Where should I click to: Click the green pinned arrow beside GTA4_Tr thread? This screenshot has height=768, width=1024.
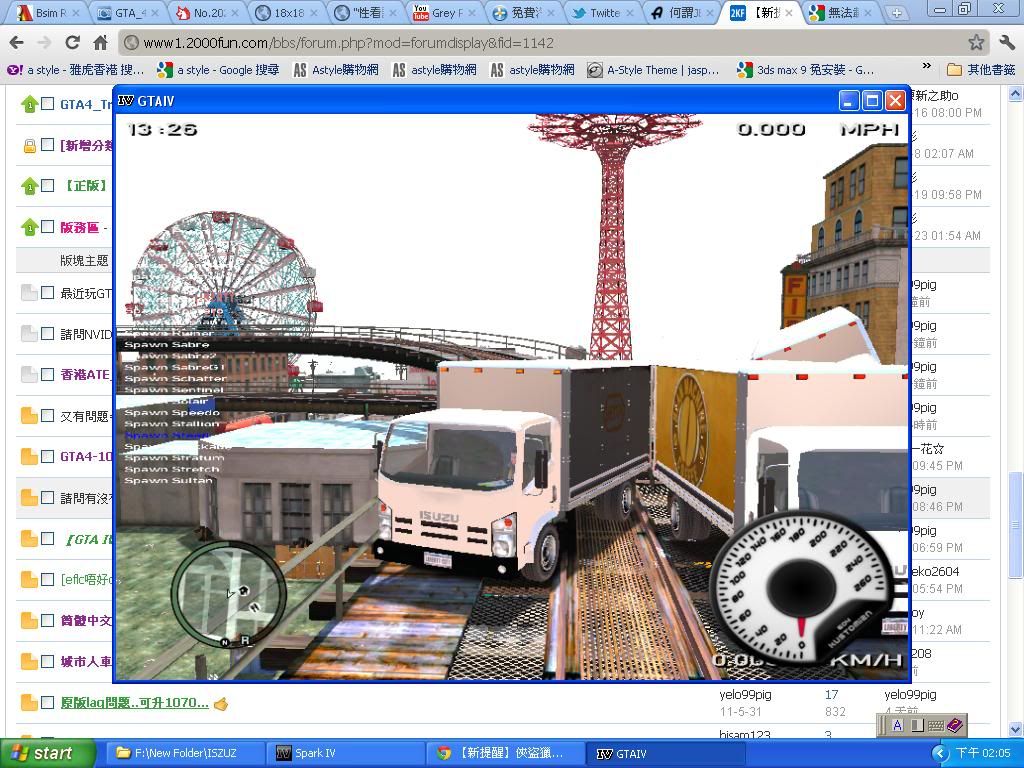point(29,104)
